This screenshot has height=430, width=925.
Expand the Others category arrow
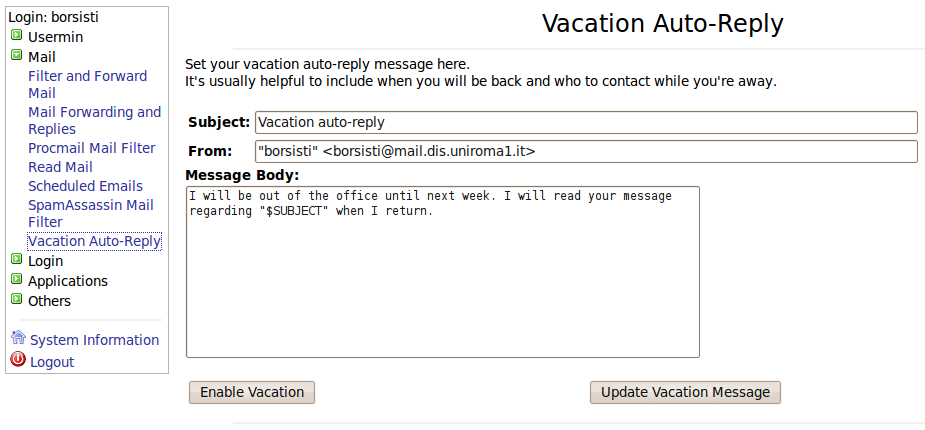pyautogui.click(x=16, y=300)
